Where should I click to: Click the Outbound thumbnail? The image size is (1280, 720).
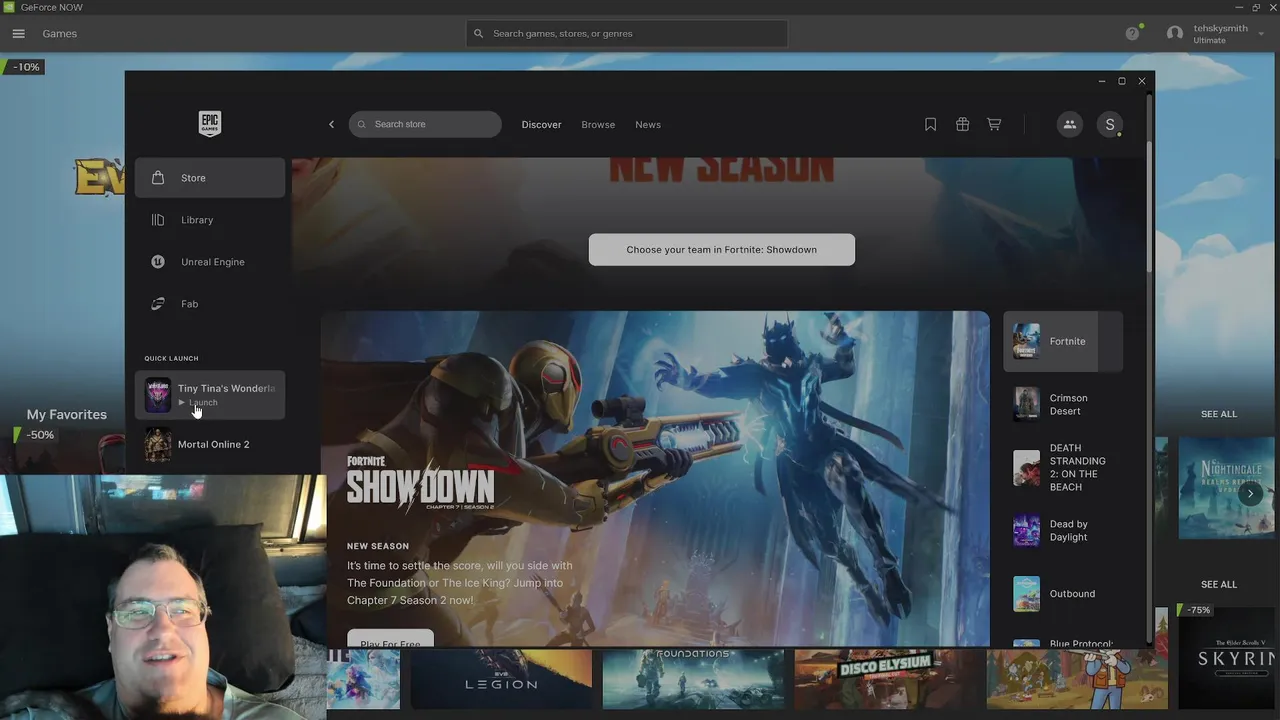click(x=1026, y=593)
